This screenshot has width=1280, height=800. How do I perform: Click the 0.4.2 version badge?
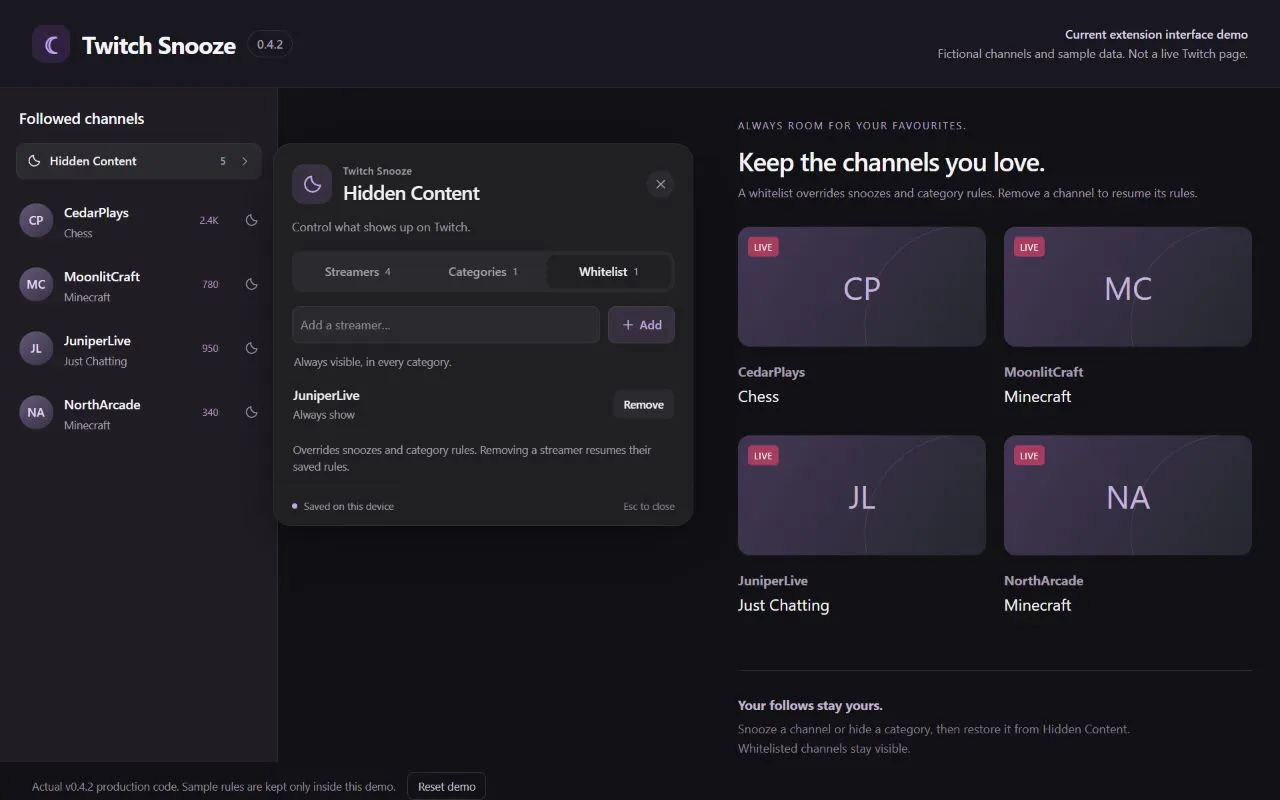coord(269,44)
